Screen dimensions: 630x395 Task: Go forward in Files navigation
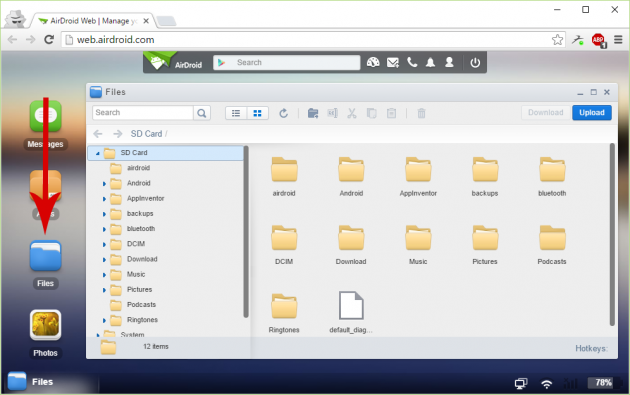click(x=117, y=134)
